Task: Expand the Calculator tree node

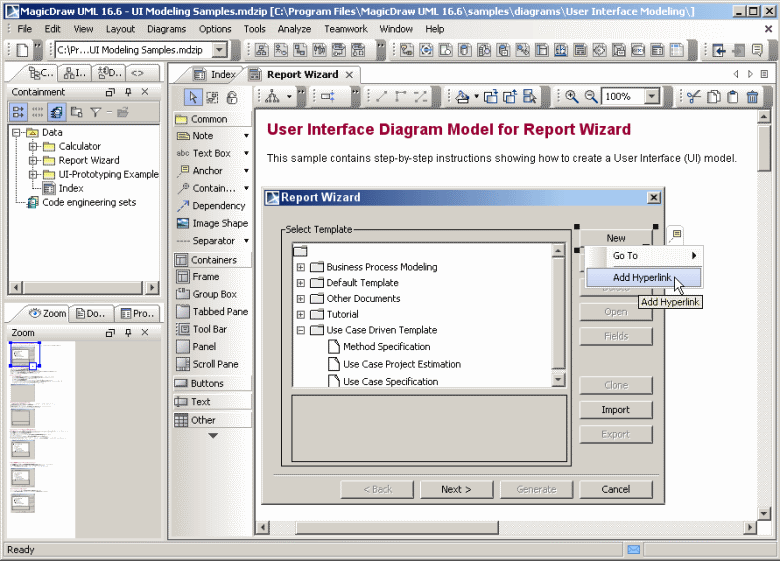Action: (x=33, y=146)
